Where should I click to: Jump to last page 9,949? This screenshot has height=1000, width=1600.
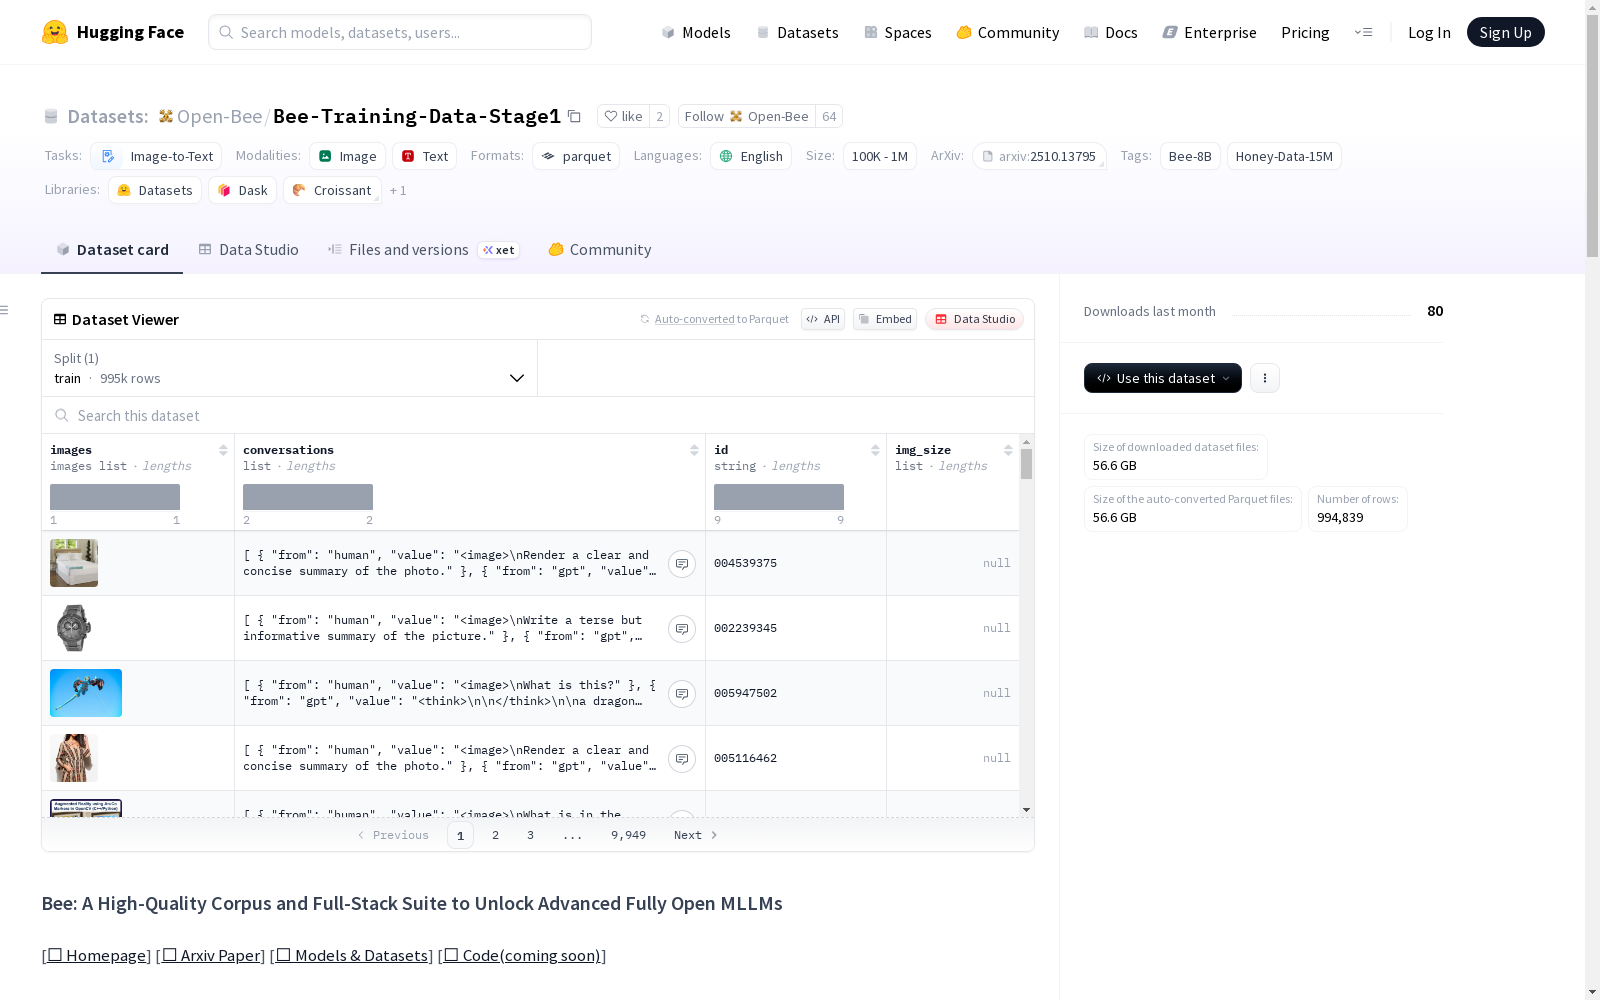click(629, 835)
